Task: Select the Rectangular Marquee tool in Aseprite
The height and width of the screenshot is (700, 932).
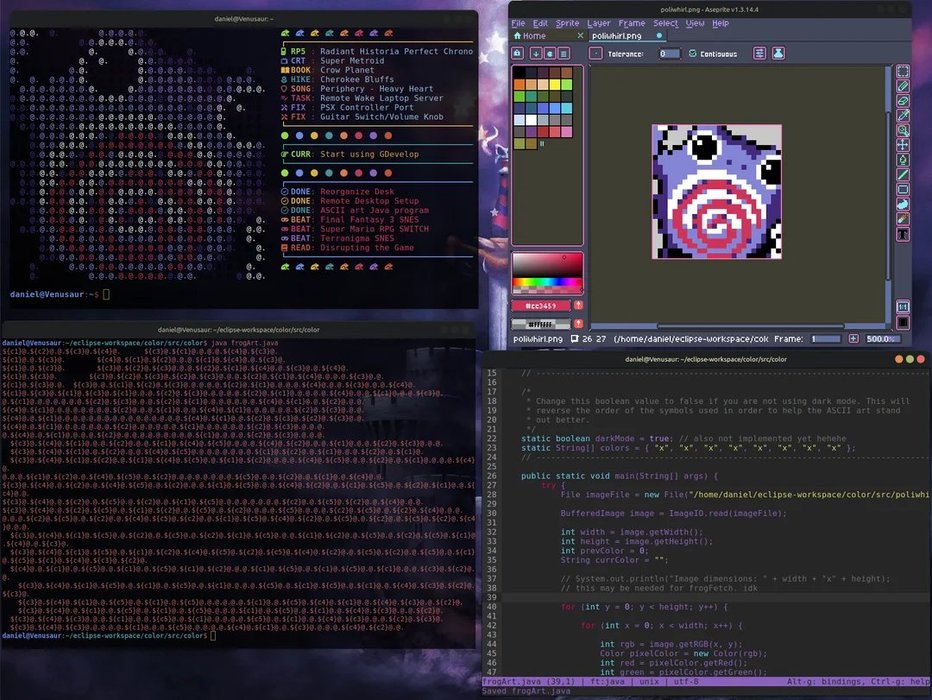Action: pos(903,71)
